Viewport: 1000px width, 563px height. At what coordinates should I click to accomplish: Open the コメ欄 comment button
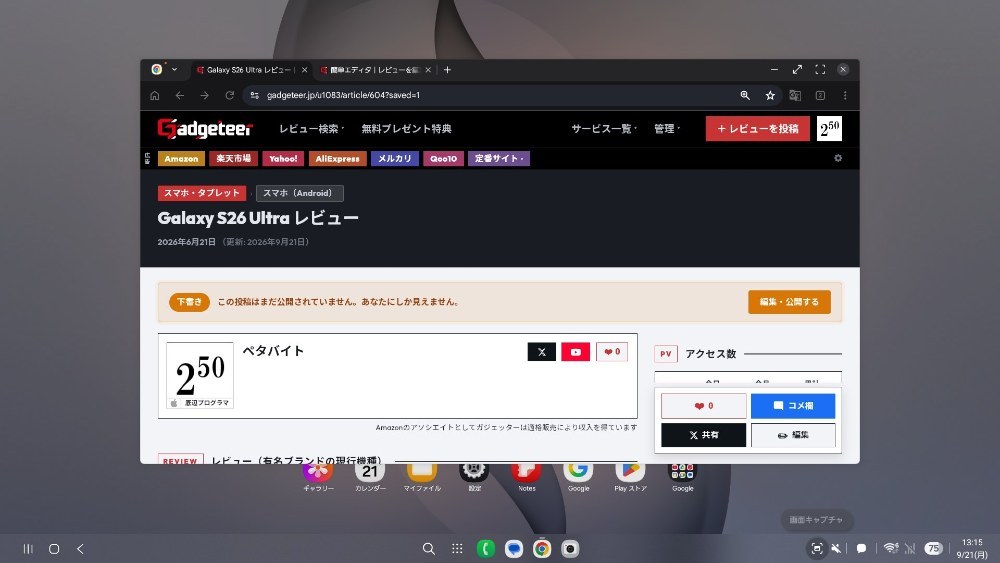point(793,406)
